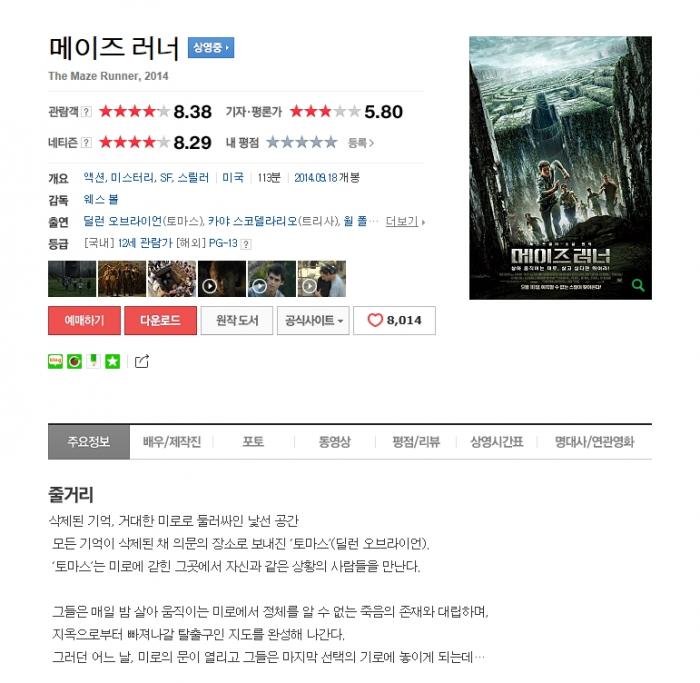Like the movie with the heart button
Image resolution: width=700 pixels, height=683 pixels.
tap(394, 320)
